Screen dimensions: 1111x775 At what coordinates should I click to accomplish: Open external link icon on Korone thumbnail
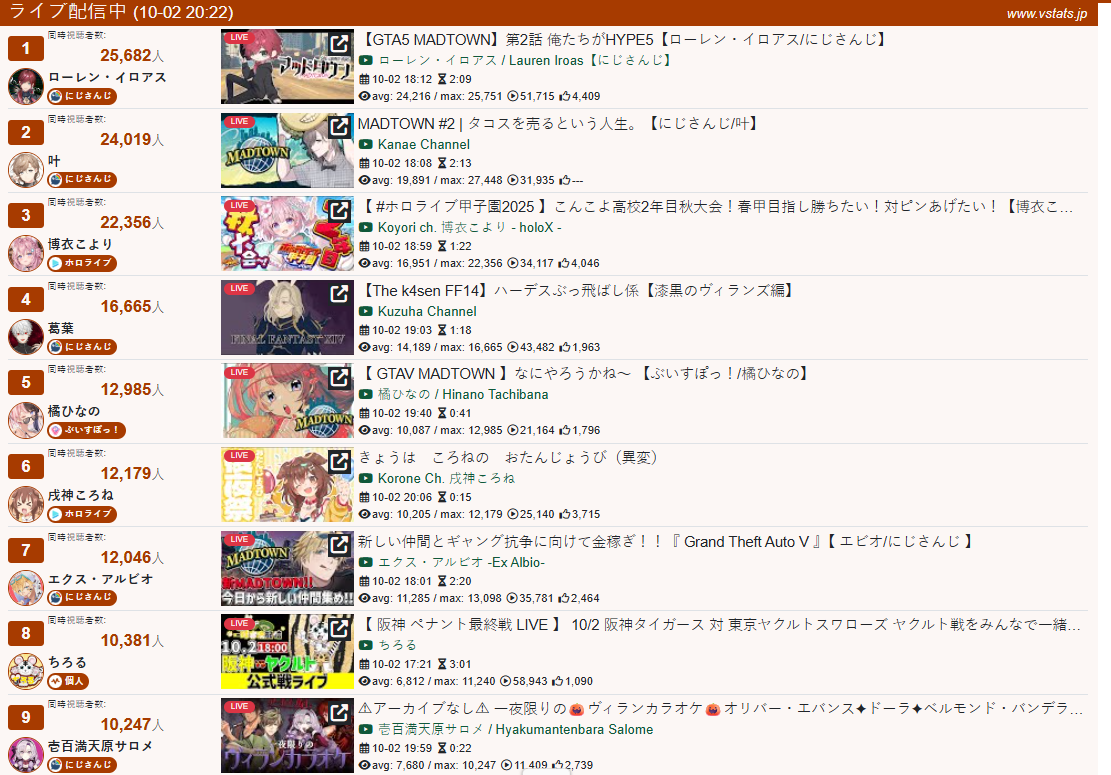339,460
